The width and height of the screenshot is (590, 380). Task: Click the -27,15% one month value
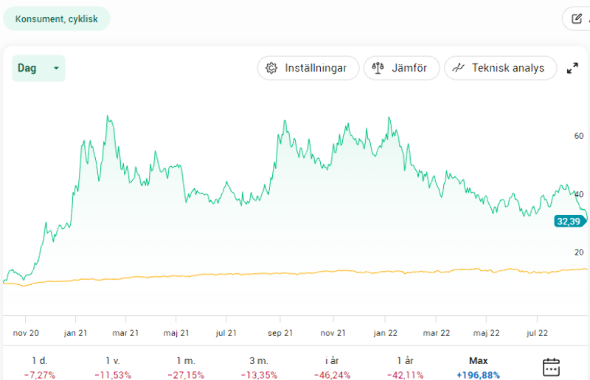click(186, 375)
